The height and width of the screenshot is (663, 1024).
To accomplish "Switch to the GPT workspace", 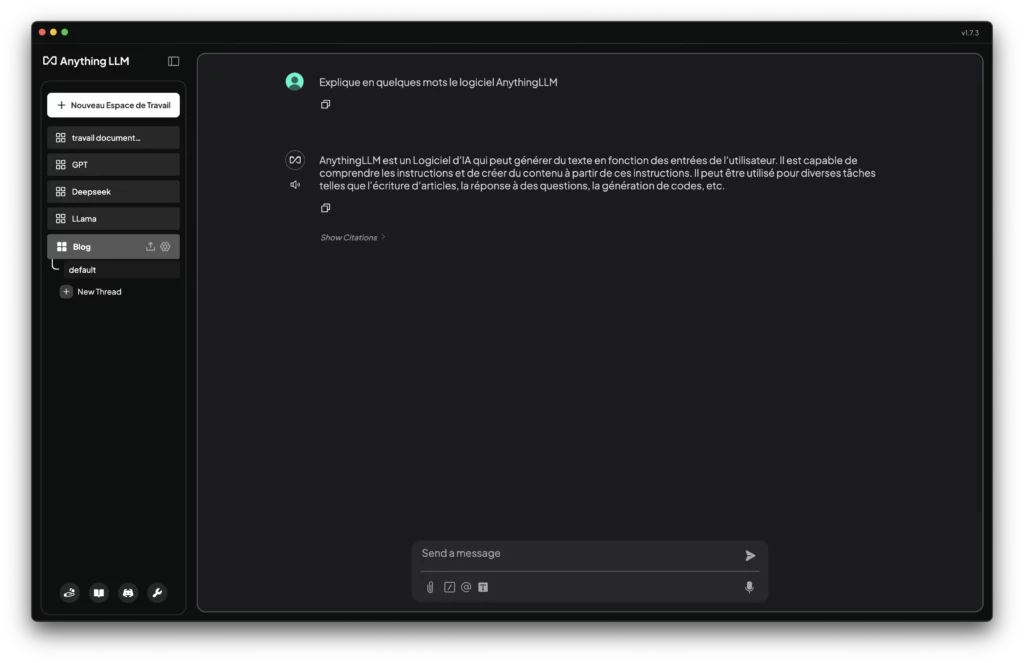I will 114,165.
